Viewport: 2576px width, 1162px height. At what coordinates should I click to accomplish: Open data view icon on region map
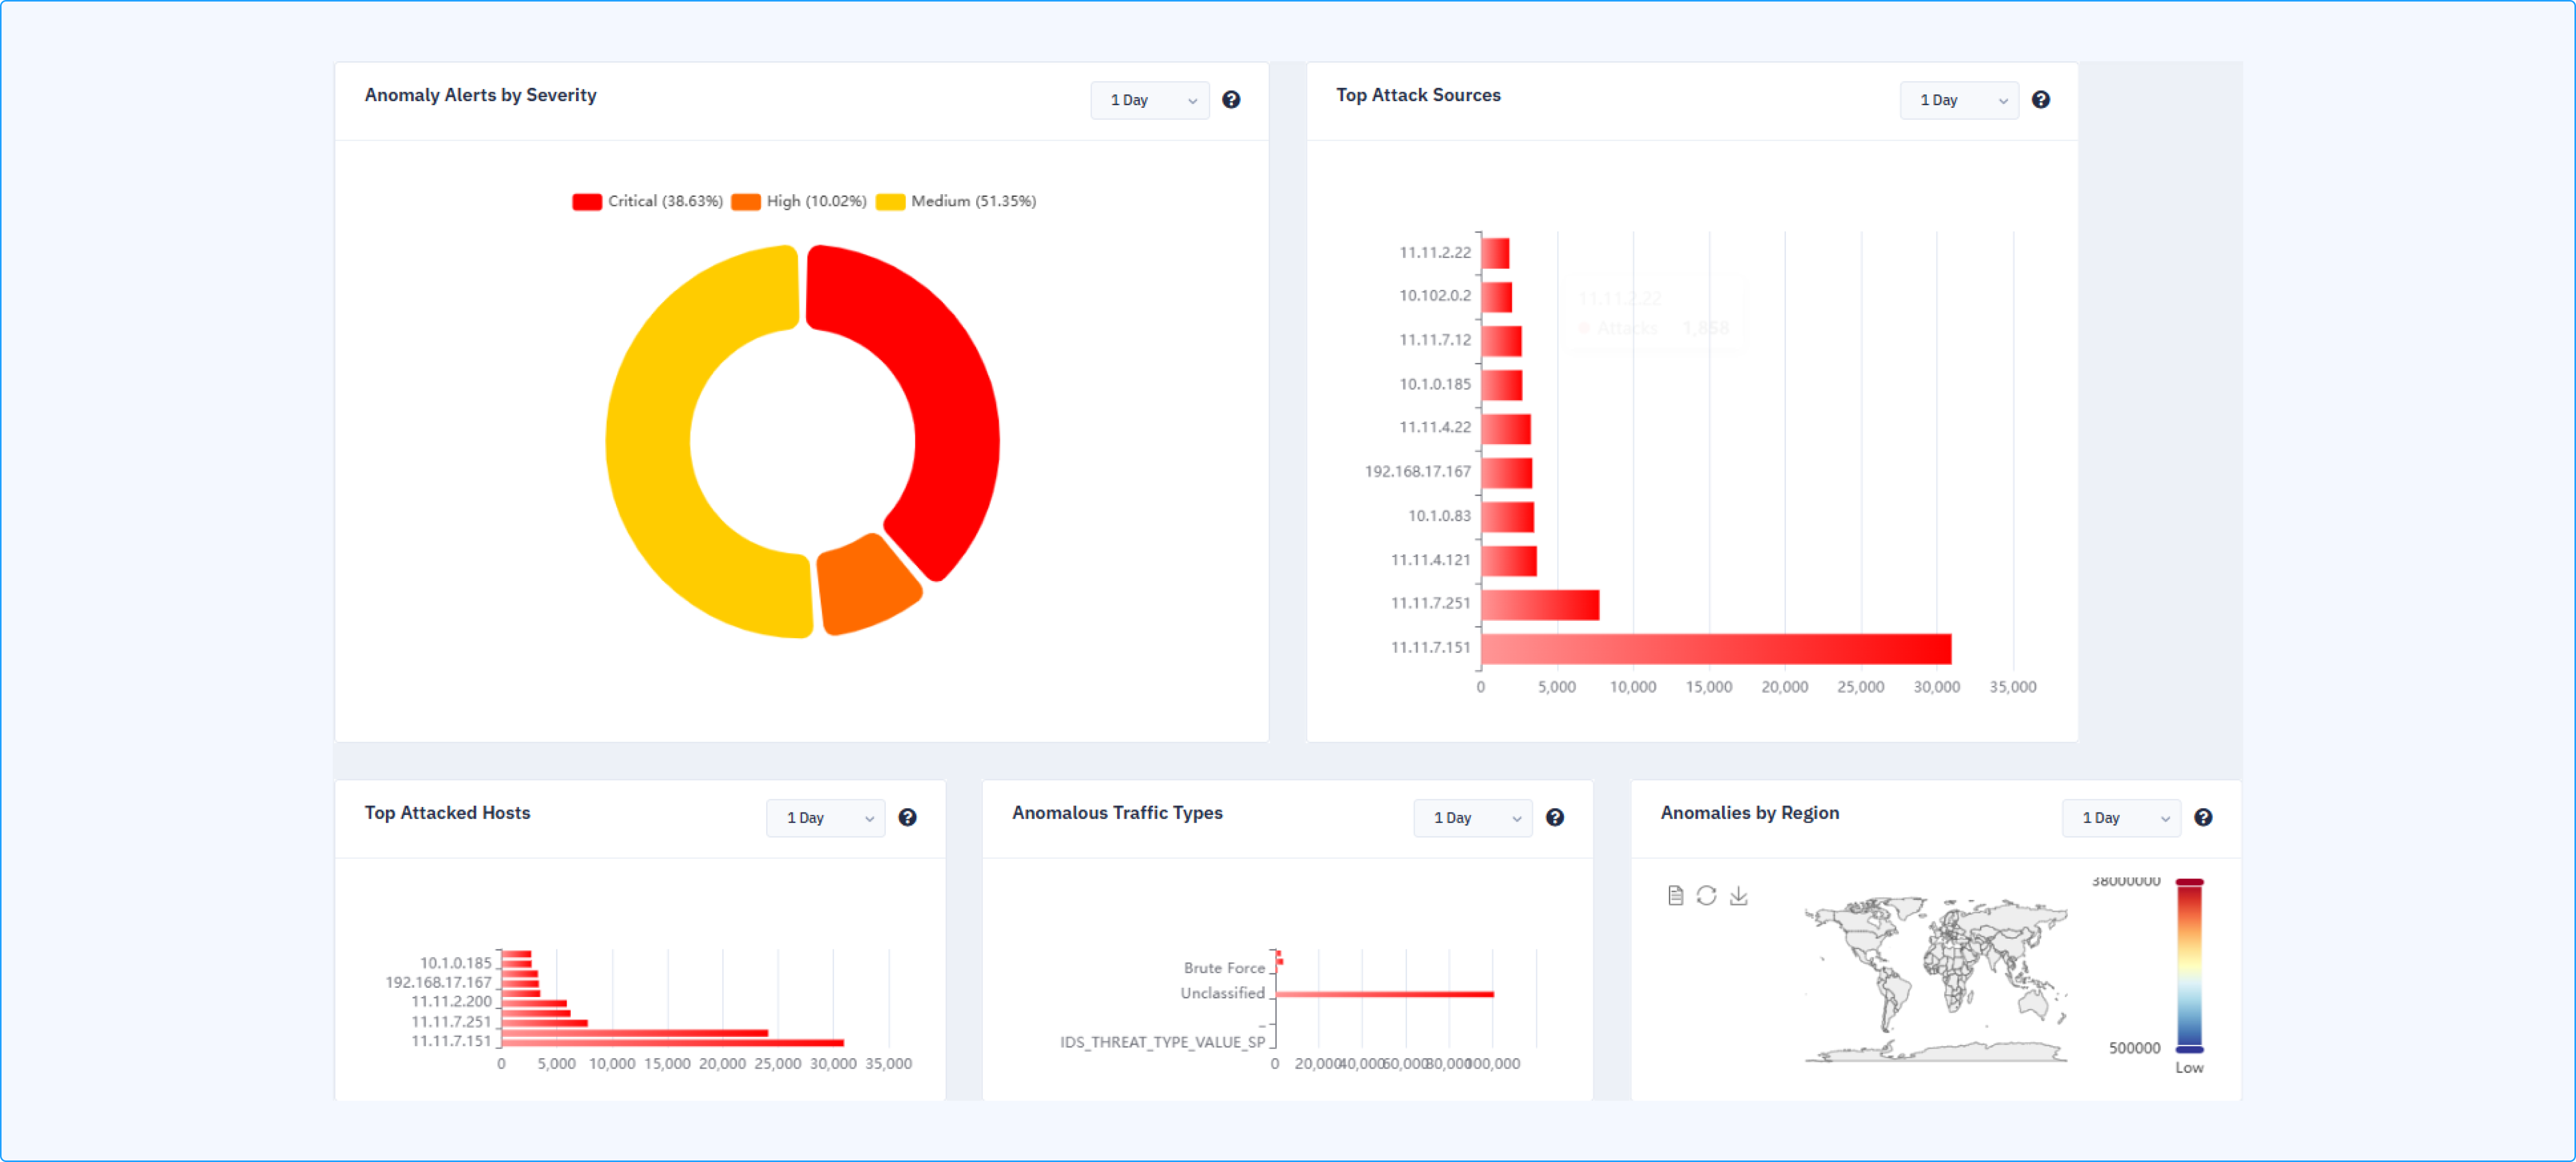point(1675,895)
